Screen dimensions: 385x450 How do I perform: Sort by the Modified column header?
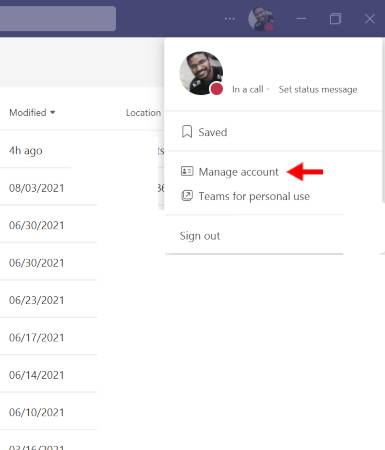click(32, 113)
